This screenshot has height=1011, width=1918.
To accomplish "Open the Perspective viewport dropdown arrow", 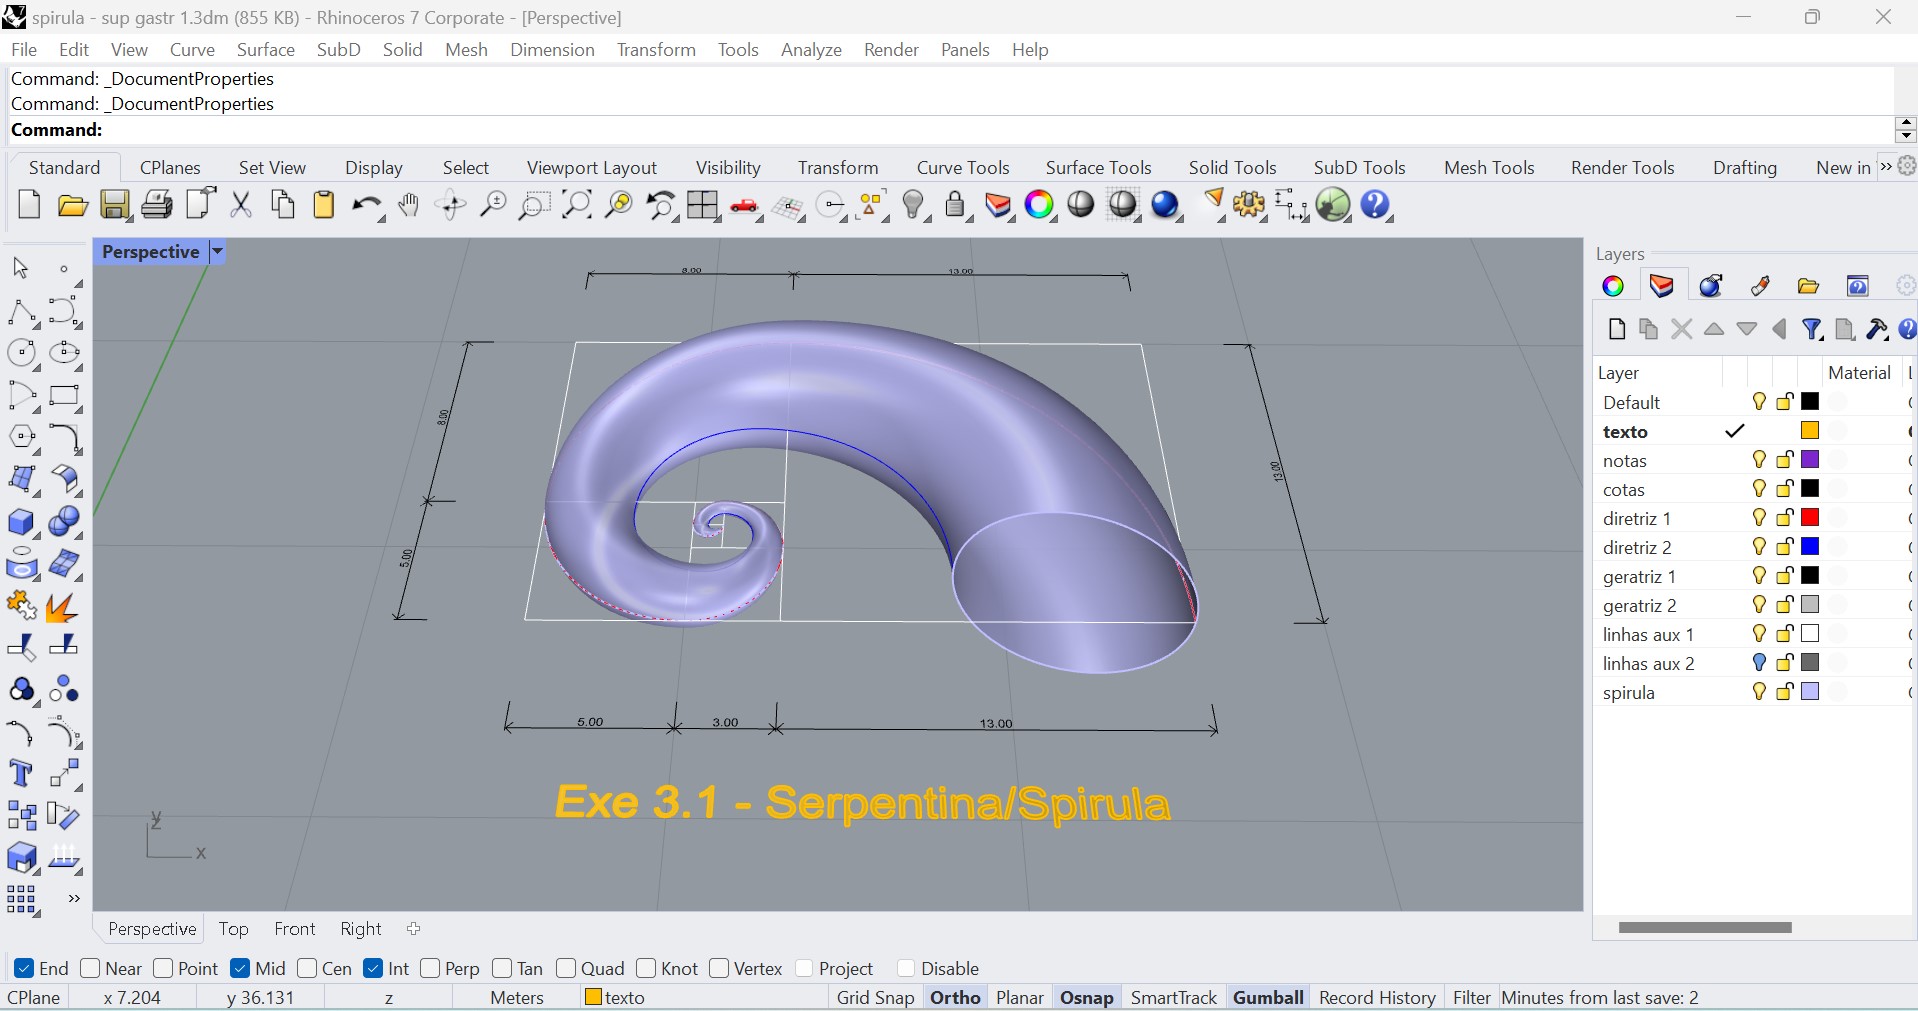I will tap(217, 252).
